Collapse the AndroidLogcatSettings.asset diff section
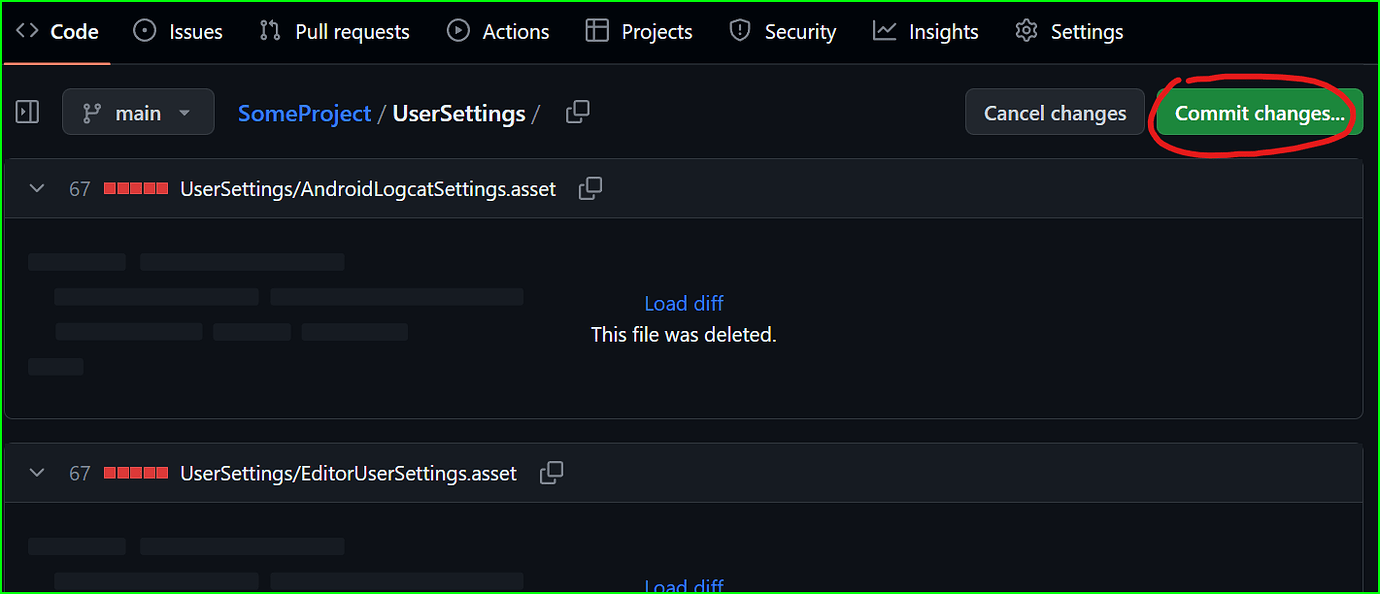The height and width of the screenshot is (594, 1380). (x=36, y=188)
